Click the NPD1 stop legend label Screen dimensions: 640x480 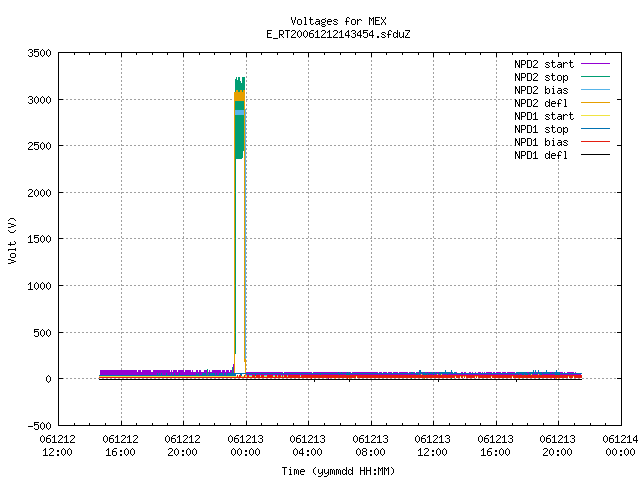tap(541, 129)
